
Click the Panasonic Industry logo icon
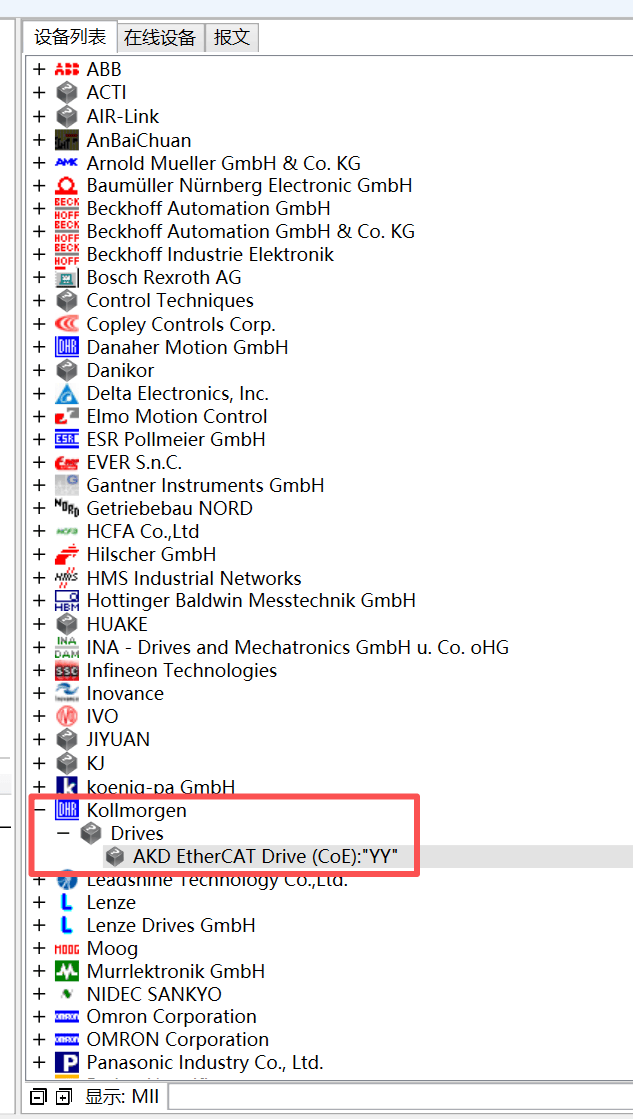[x=66, y=1062]
